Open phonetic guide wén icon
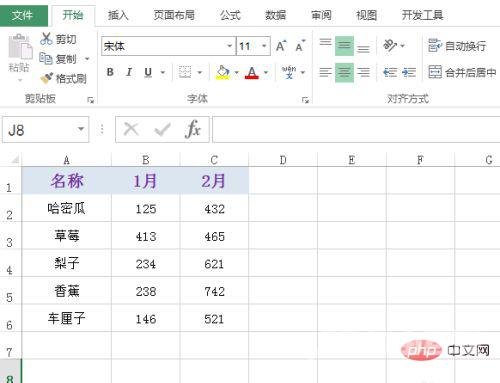The width and height of the screenshot is (500, 383). [x=289, y=72]
